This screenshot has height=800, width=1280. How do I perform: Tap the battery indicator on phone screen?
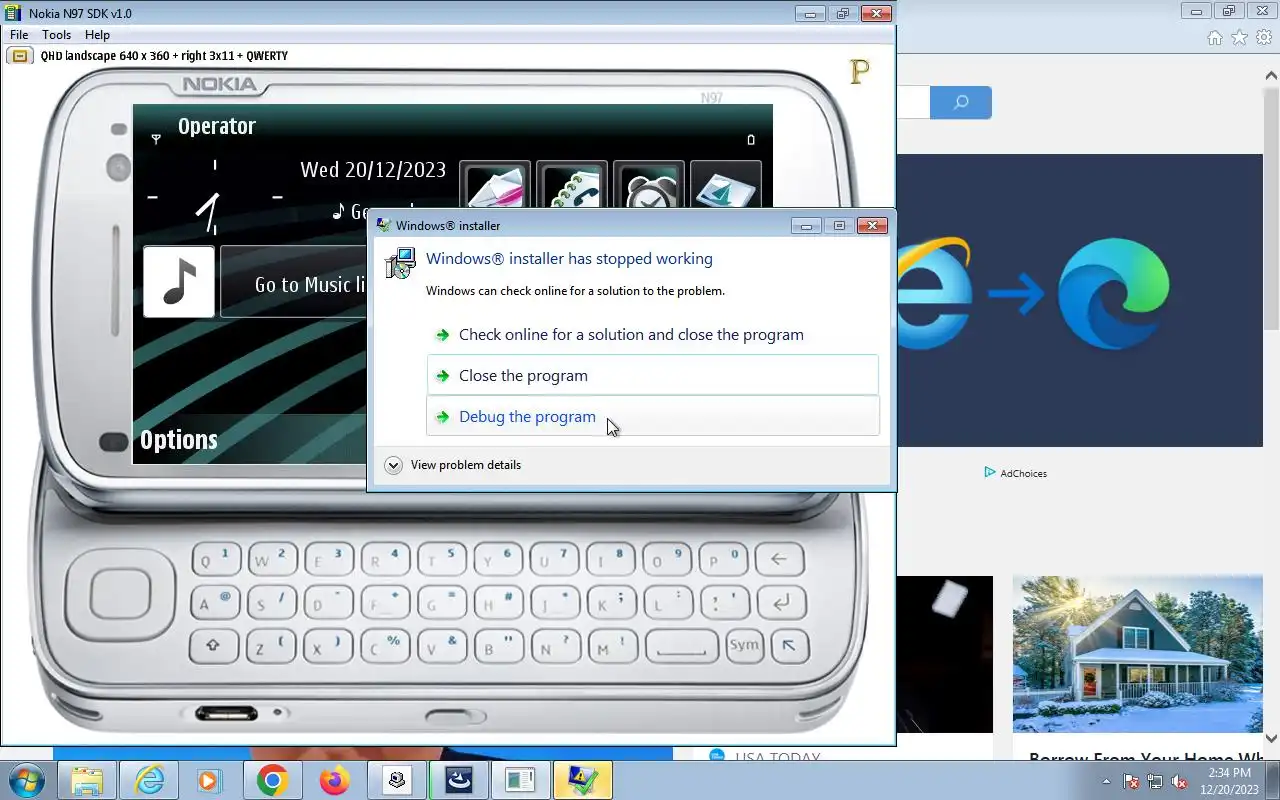click(x=751, y=140)
